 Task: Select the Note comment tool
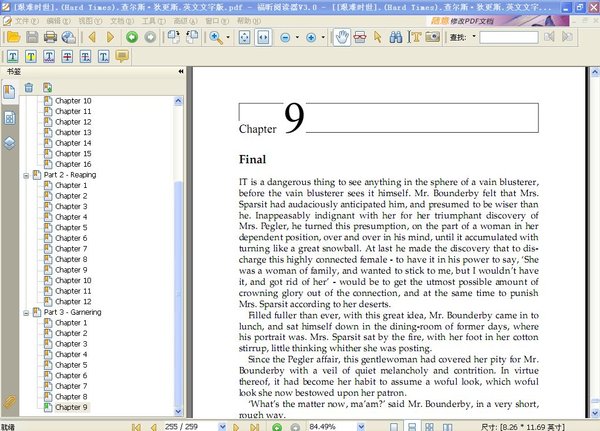[122, 57]
